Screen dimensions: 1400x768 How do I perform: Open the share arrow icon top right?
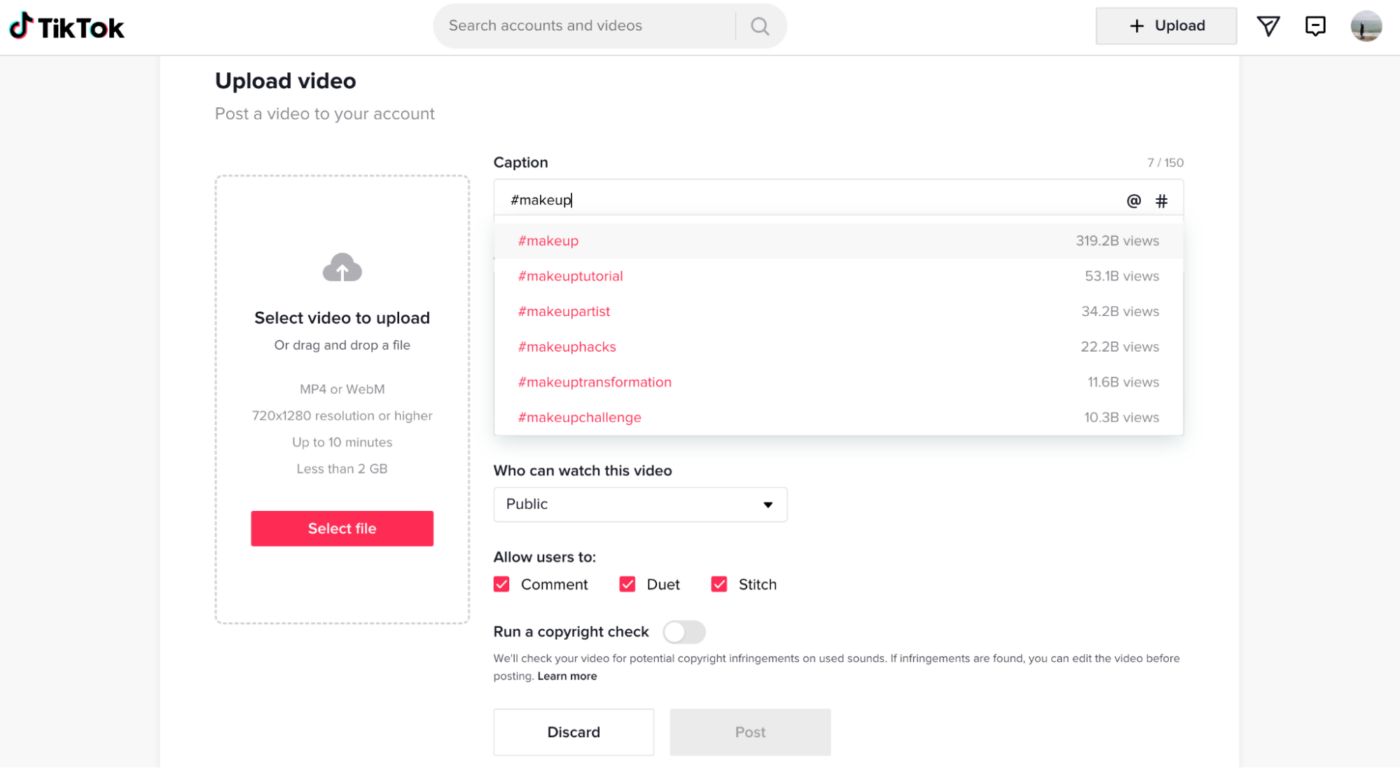tap(1268, 26)
